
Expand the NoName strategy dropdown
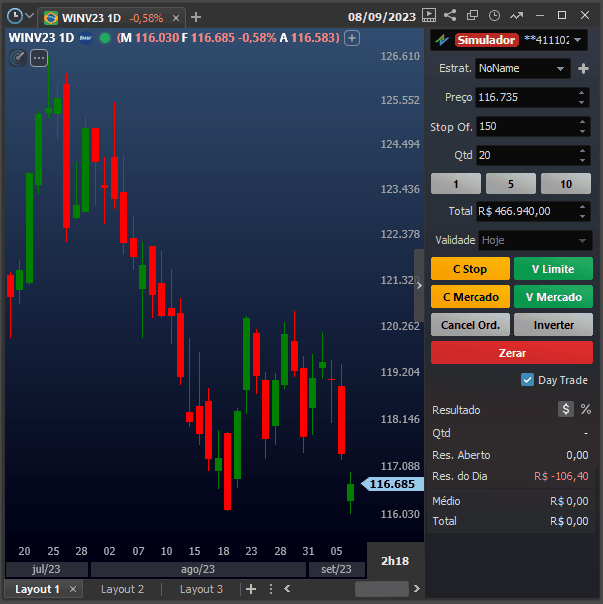tap(522, 69)
